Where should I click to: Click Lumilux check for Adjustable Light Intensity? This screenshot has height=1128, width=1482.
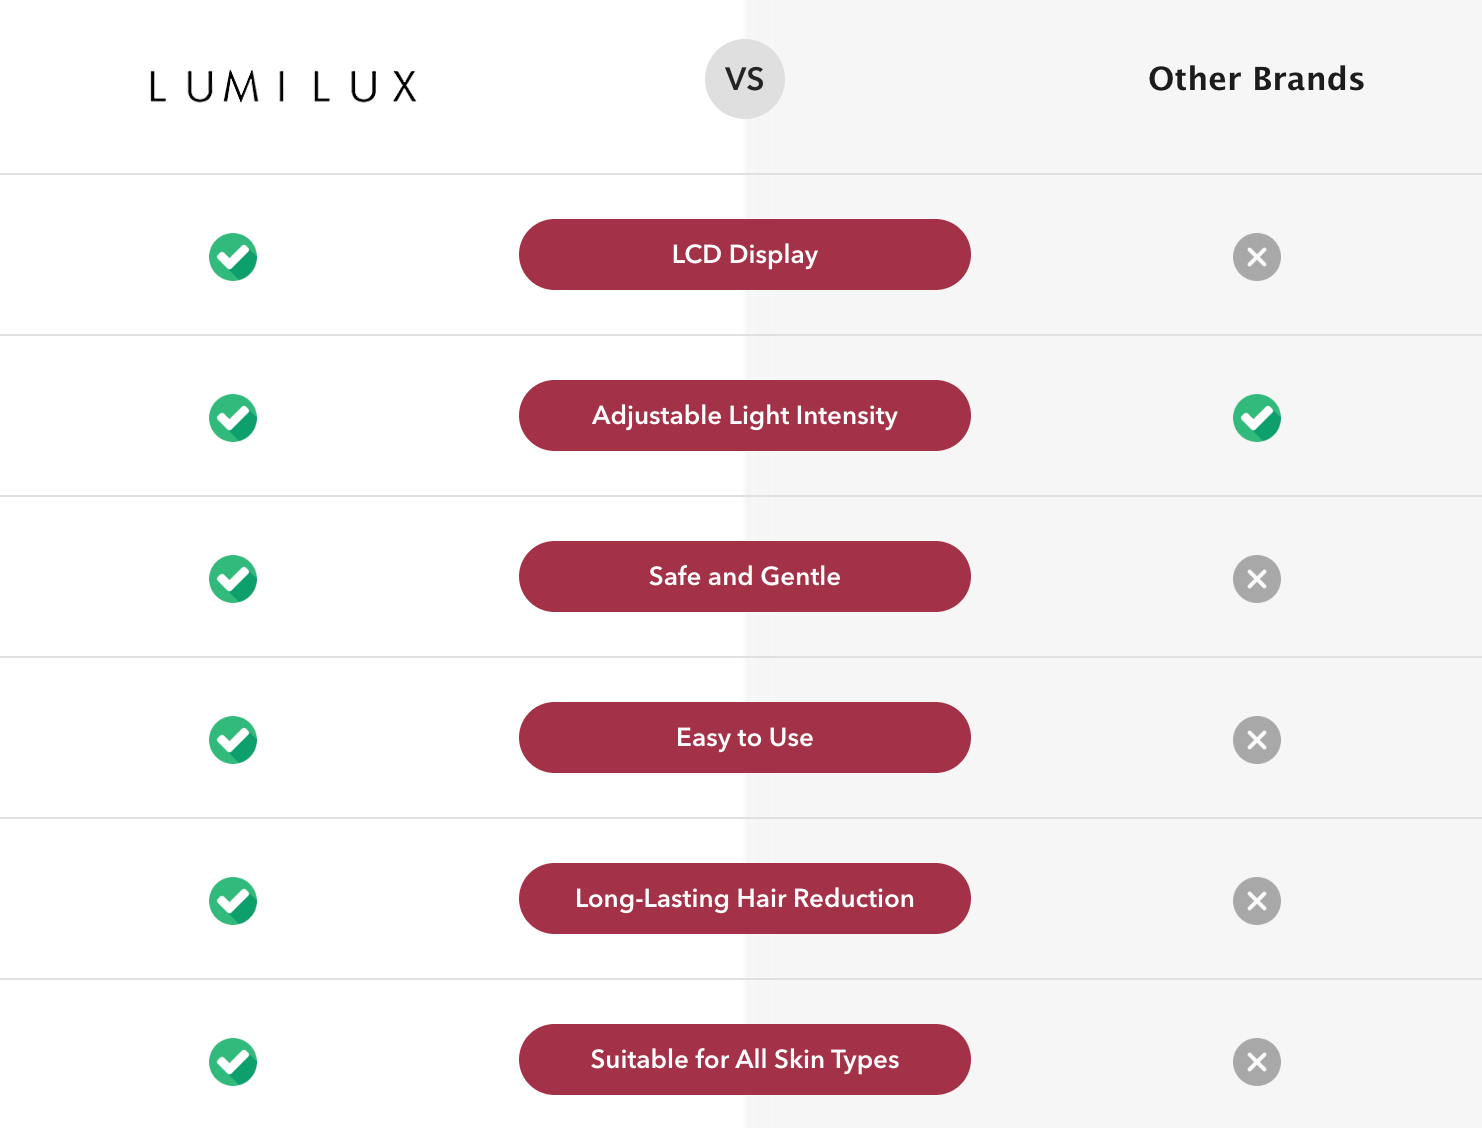pyautogui.click(x=233, y=418)
